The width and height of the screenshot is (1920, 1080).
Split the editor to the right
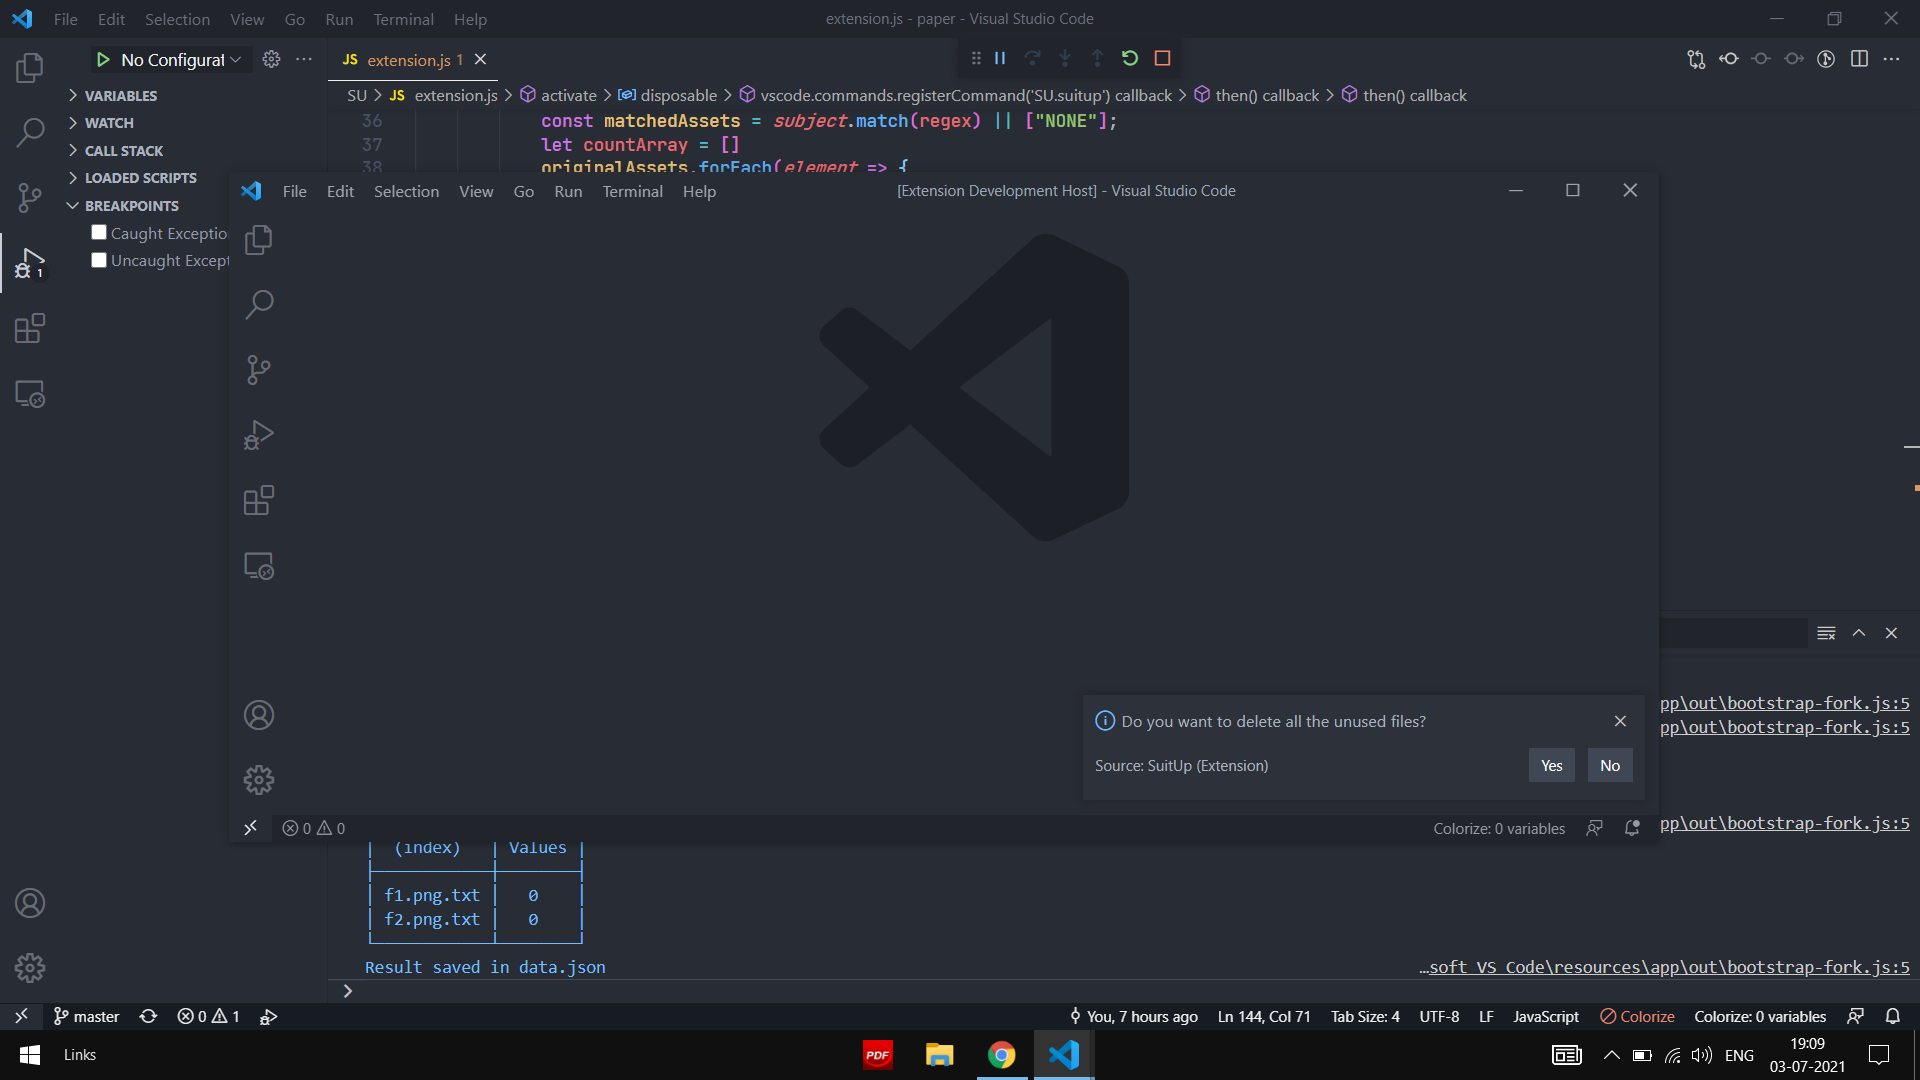(1859, 59)
